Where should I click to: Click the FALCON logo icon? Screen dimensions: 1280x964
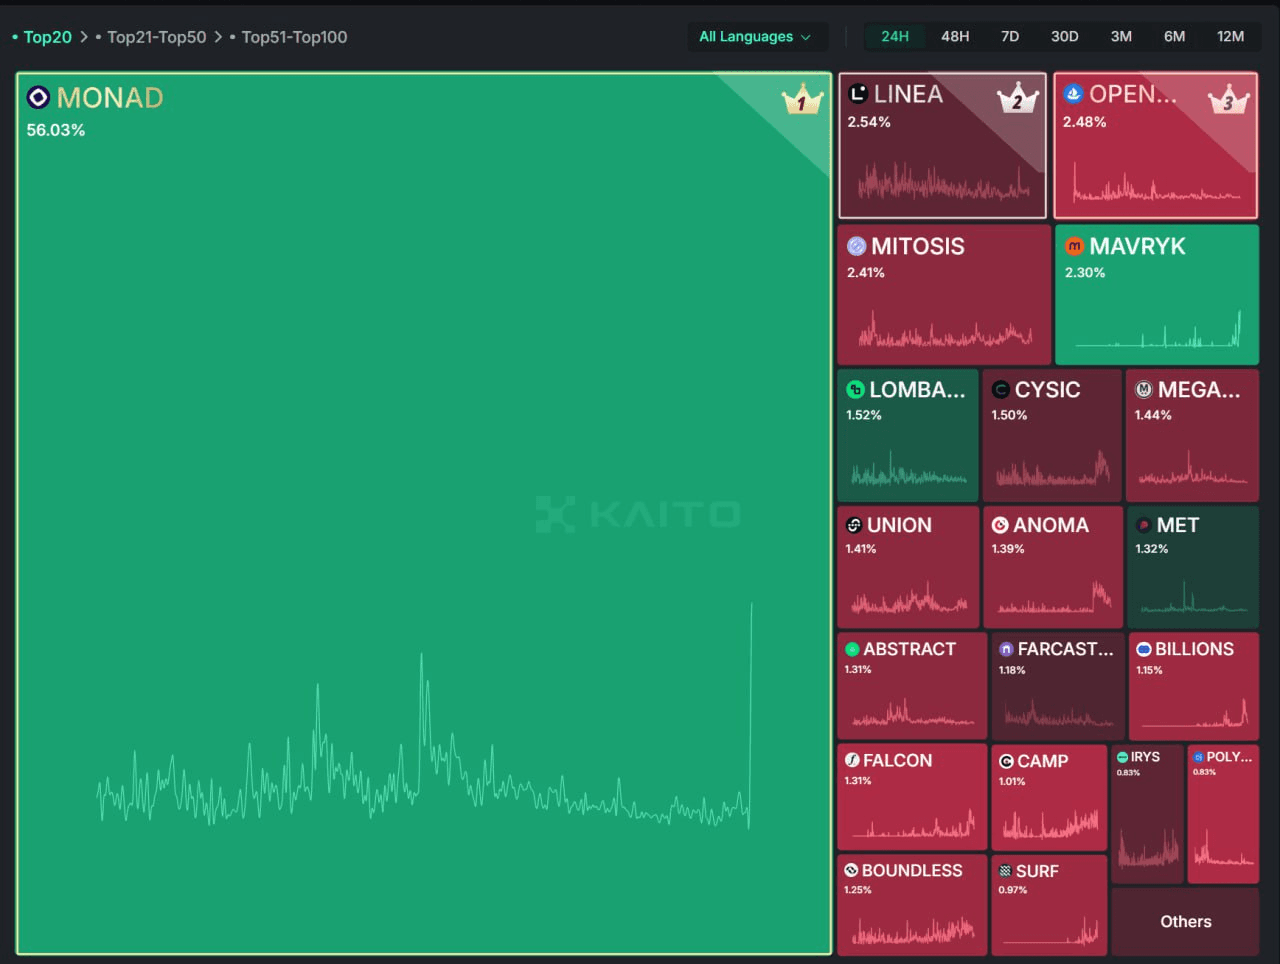(852, 760)
